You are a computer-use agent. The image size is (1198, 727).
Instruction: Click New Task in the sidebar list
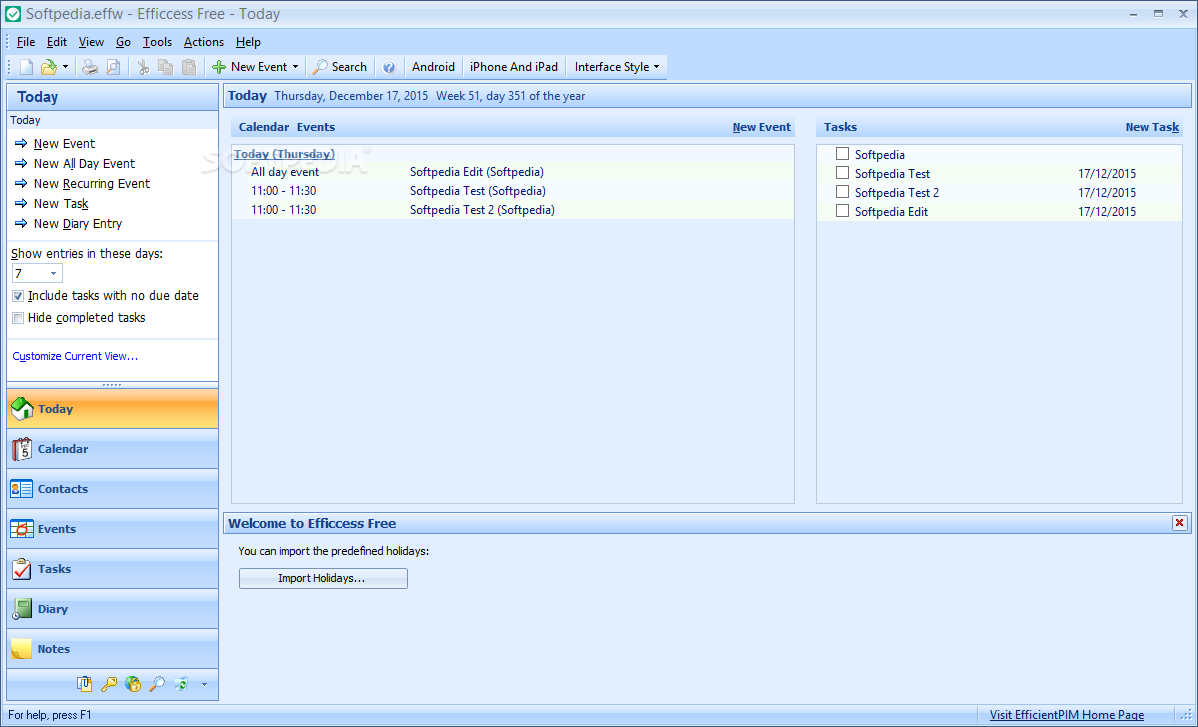(x=61, y=204)
